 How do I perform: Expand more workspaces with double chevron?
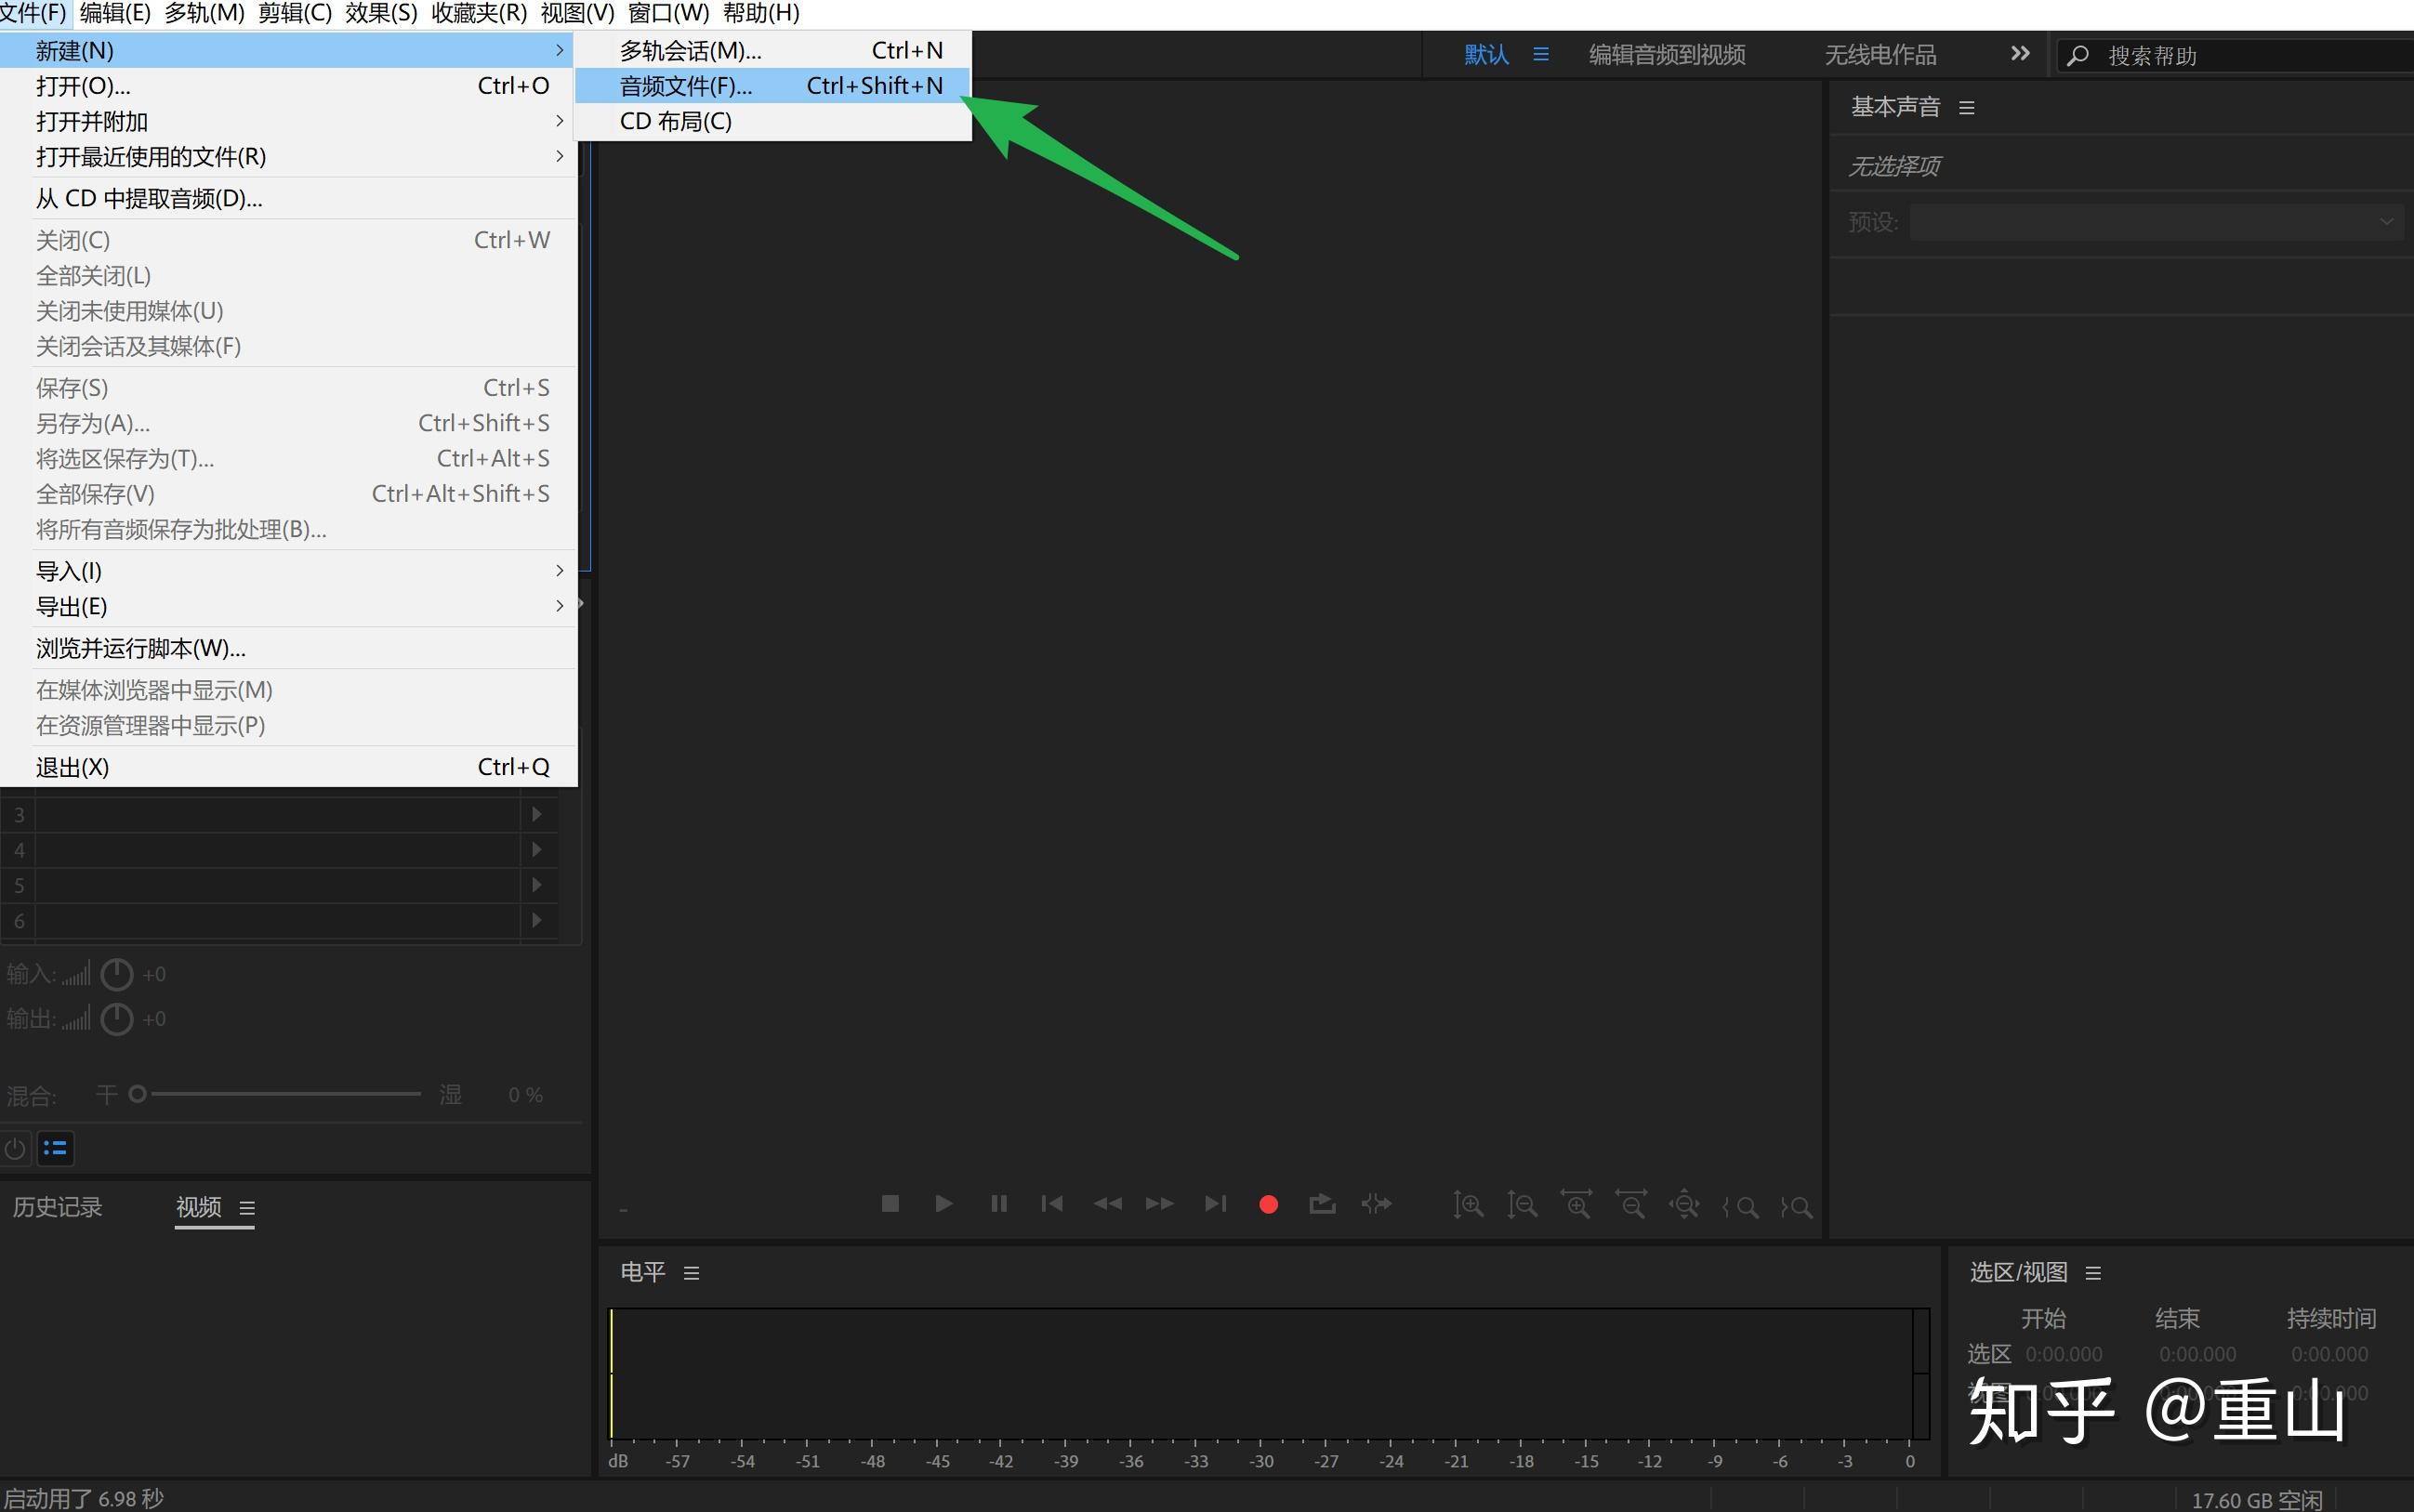(x=2019, y=54)
